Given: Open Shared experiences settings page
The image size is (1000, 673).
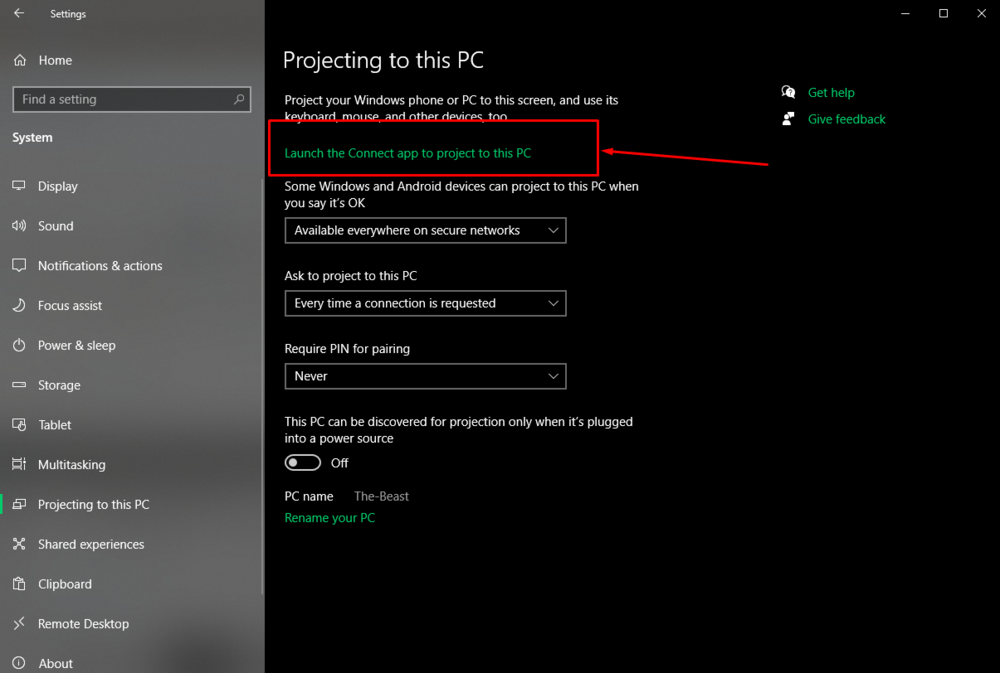Looking at the screenshot, I should (x=91, y=544).
